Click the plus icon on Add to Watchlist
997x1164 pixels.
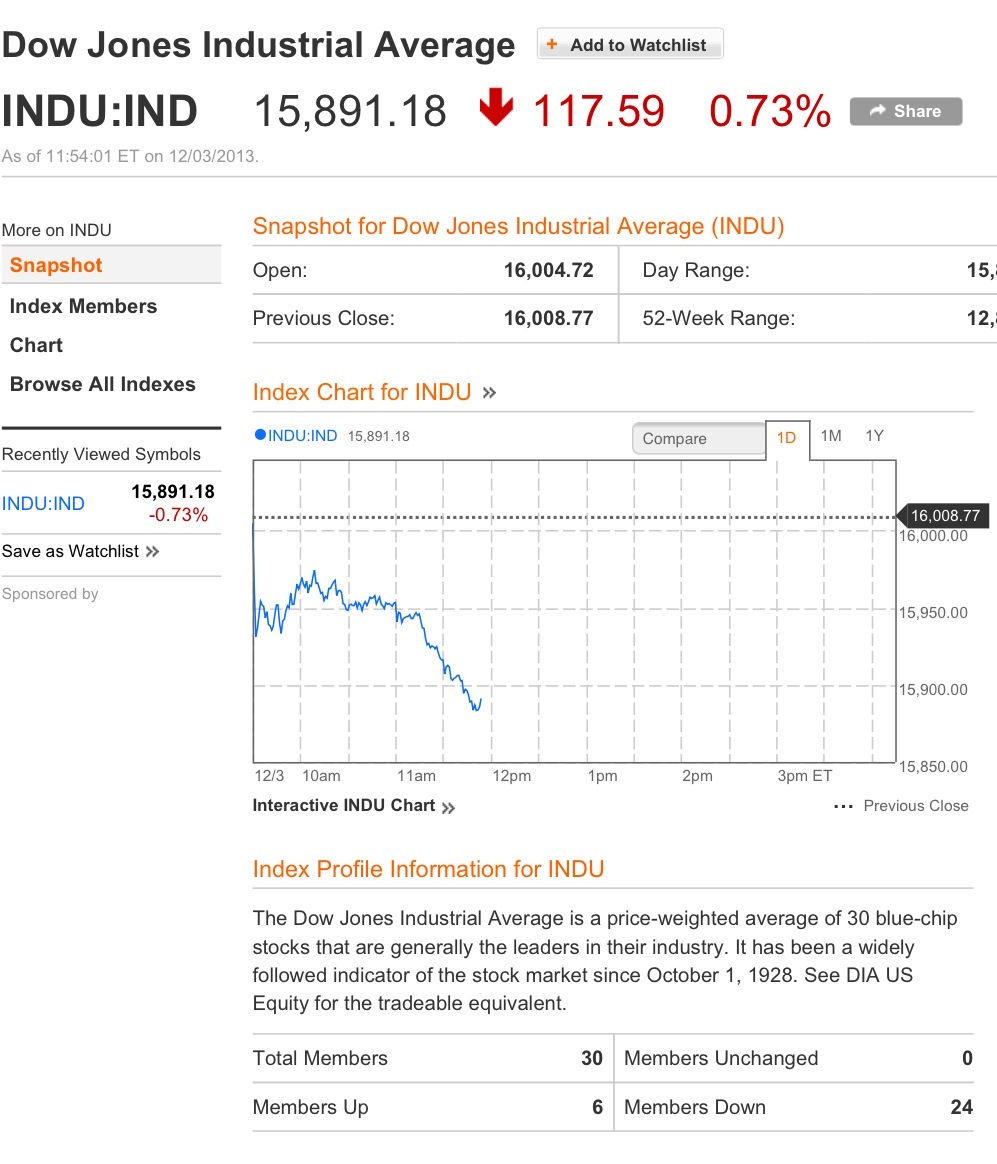552,45
